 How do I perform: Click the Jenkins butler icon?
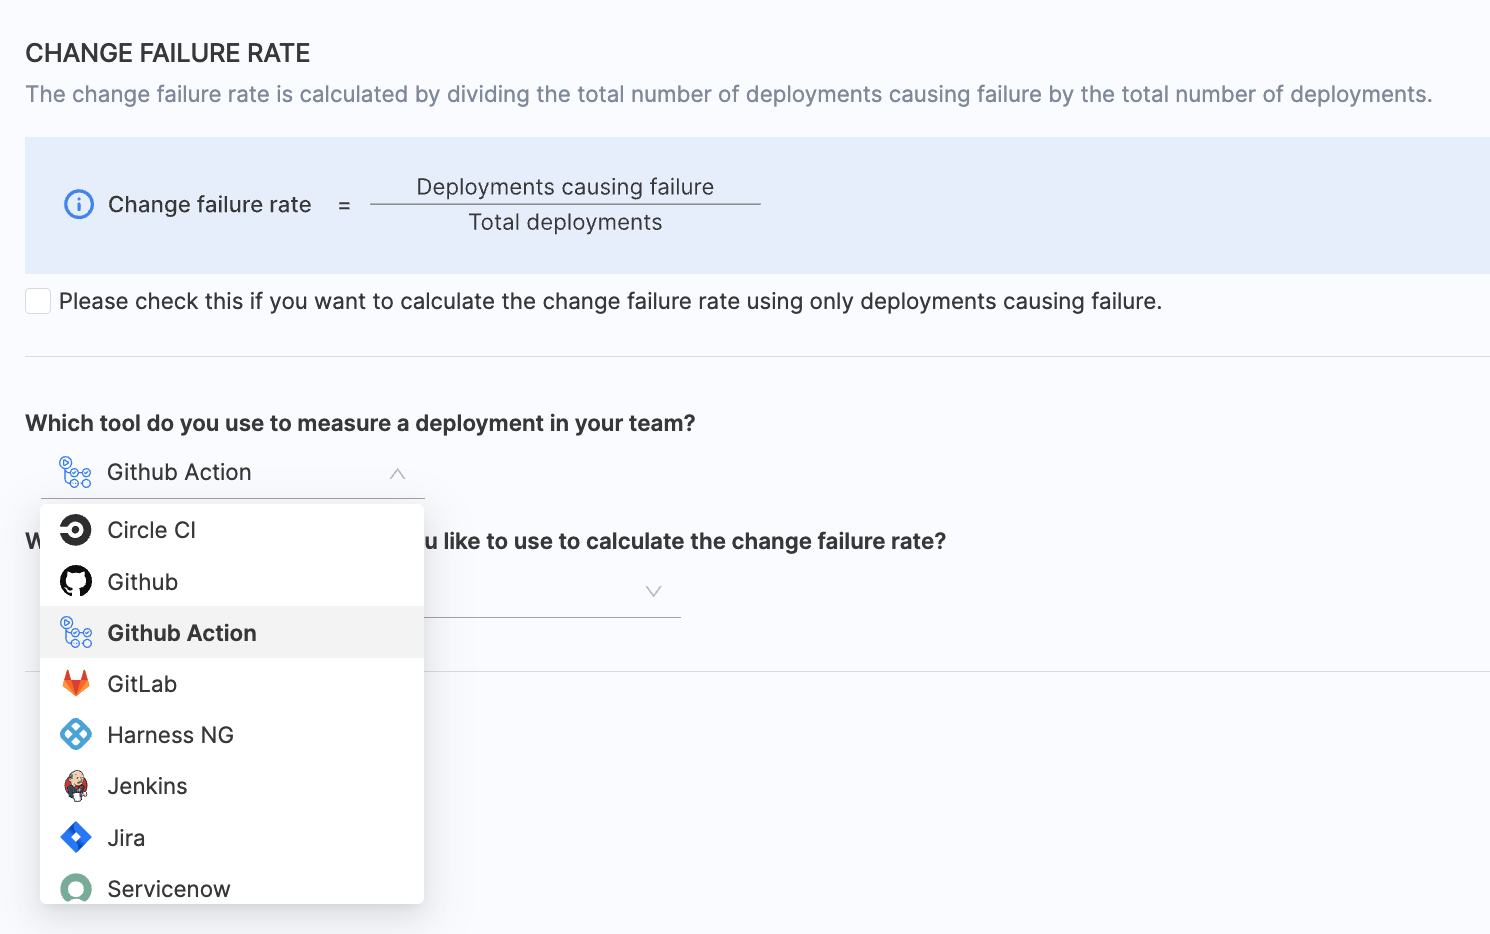(x=76, y=786)
